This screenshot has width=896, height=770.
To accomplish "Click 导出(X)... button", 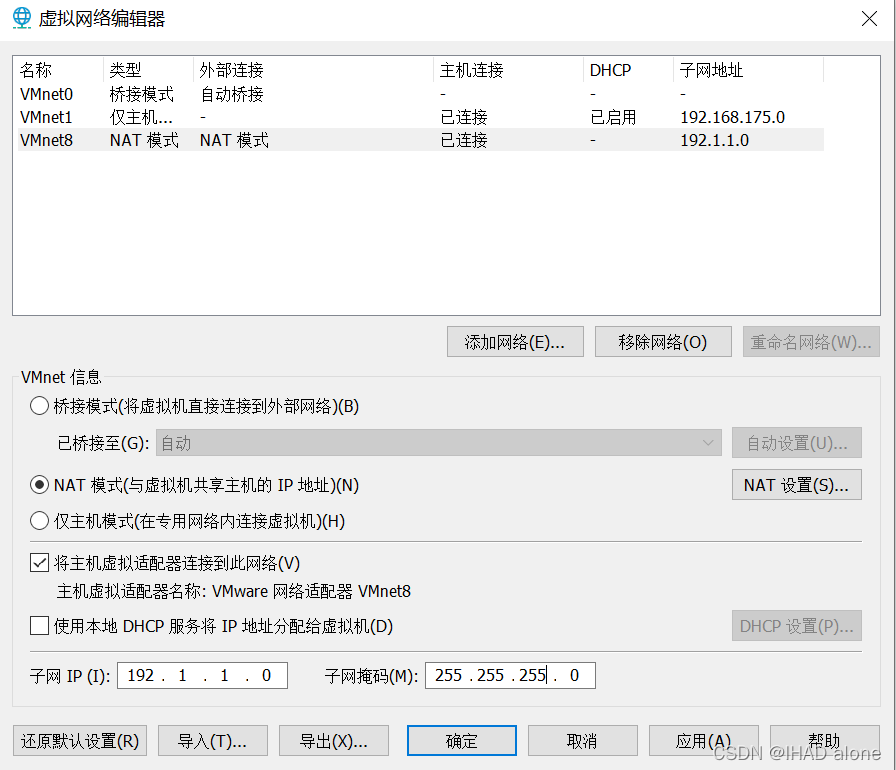I will tap(334, 741).
